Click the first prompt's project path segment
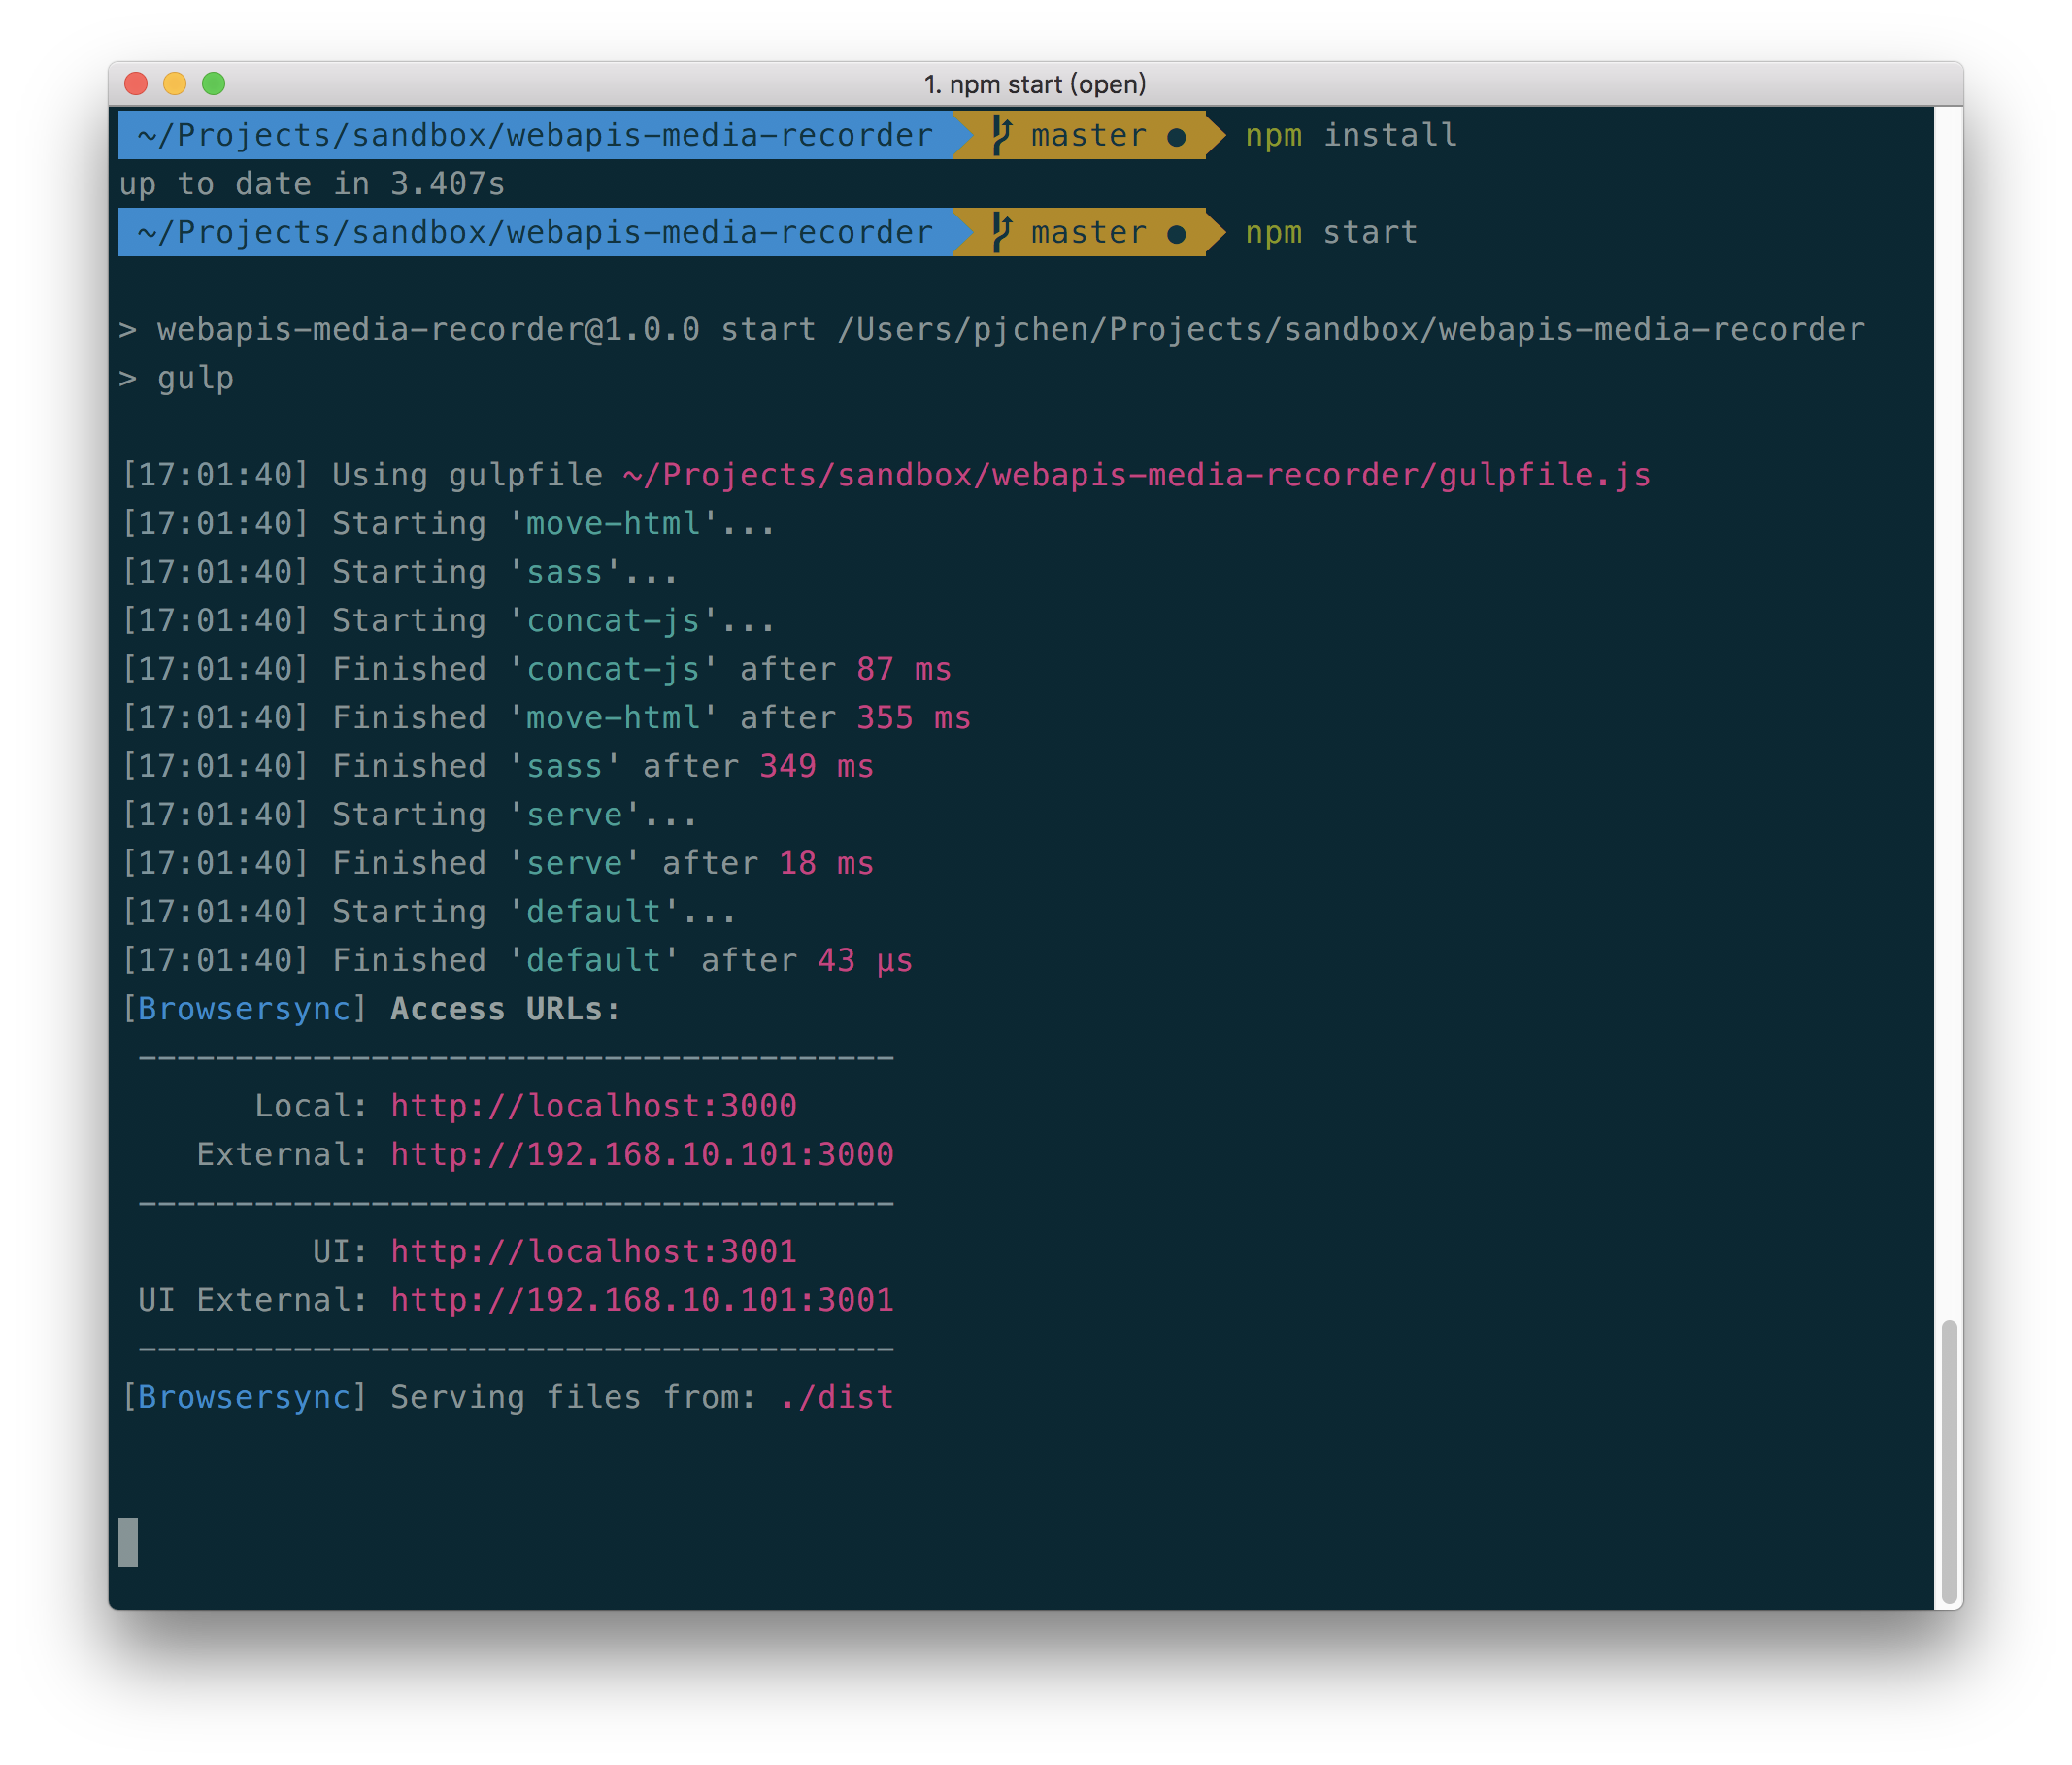 535,135
